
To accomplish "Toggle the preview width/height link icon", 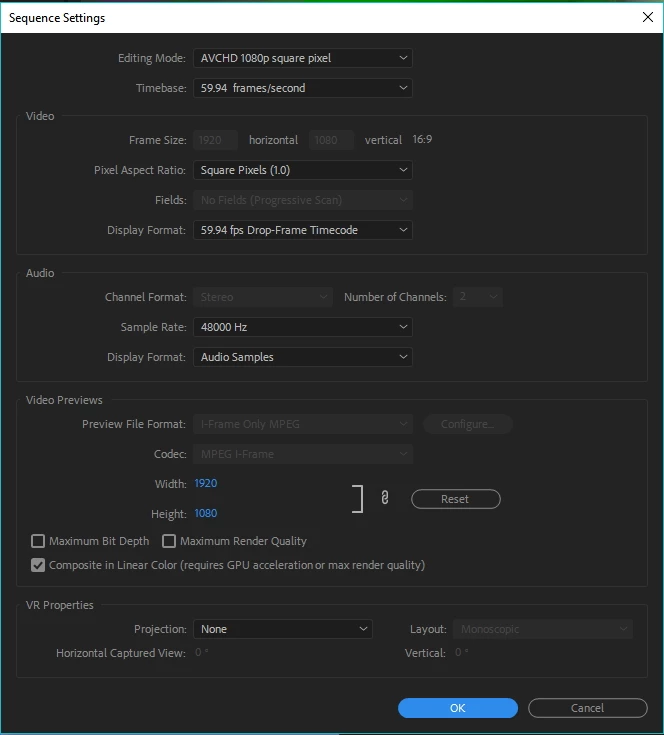I will tap(385, 498).
